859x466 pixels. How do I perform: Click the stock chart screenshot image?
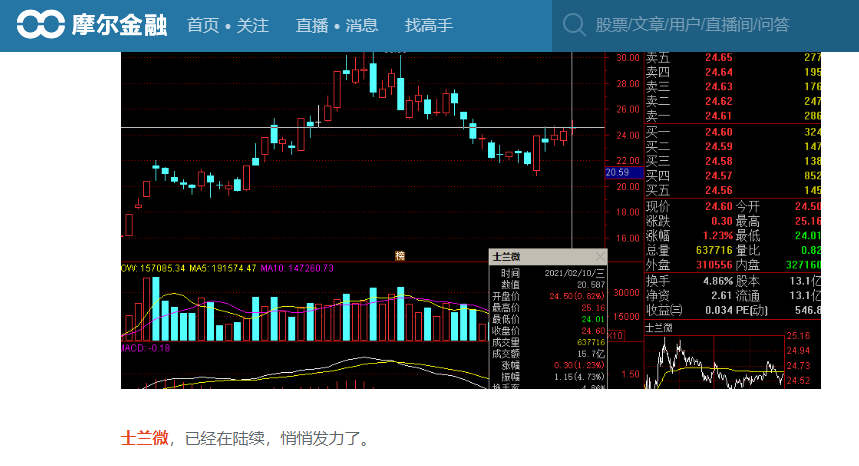[471, 220]
